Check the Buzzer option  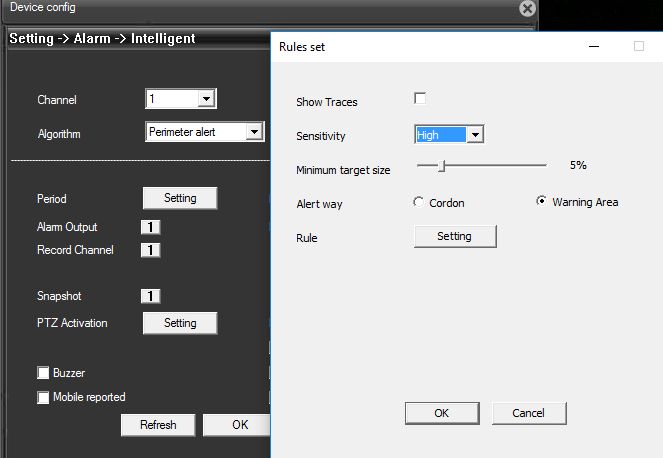point(43,373)
